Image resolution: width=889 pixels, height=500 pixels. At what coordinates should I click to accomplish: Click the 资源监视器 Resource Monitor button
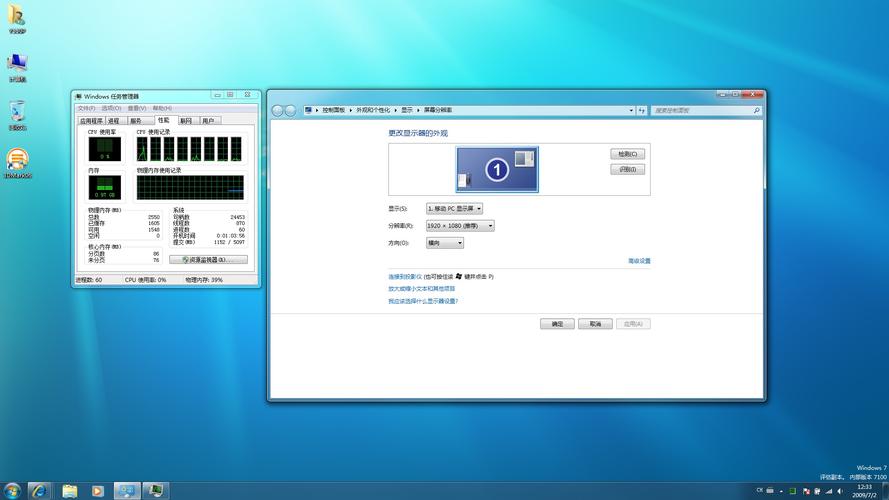click(208, 260)
